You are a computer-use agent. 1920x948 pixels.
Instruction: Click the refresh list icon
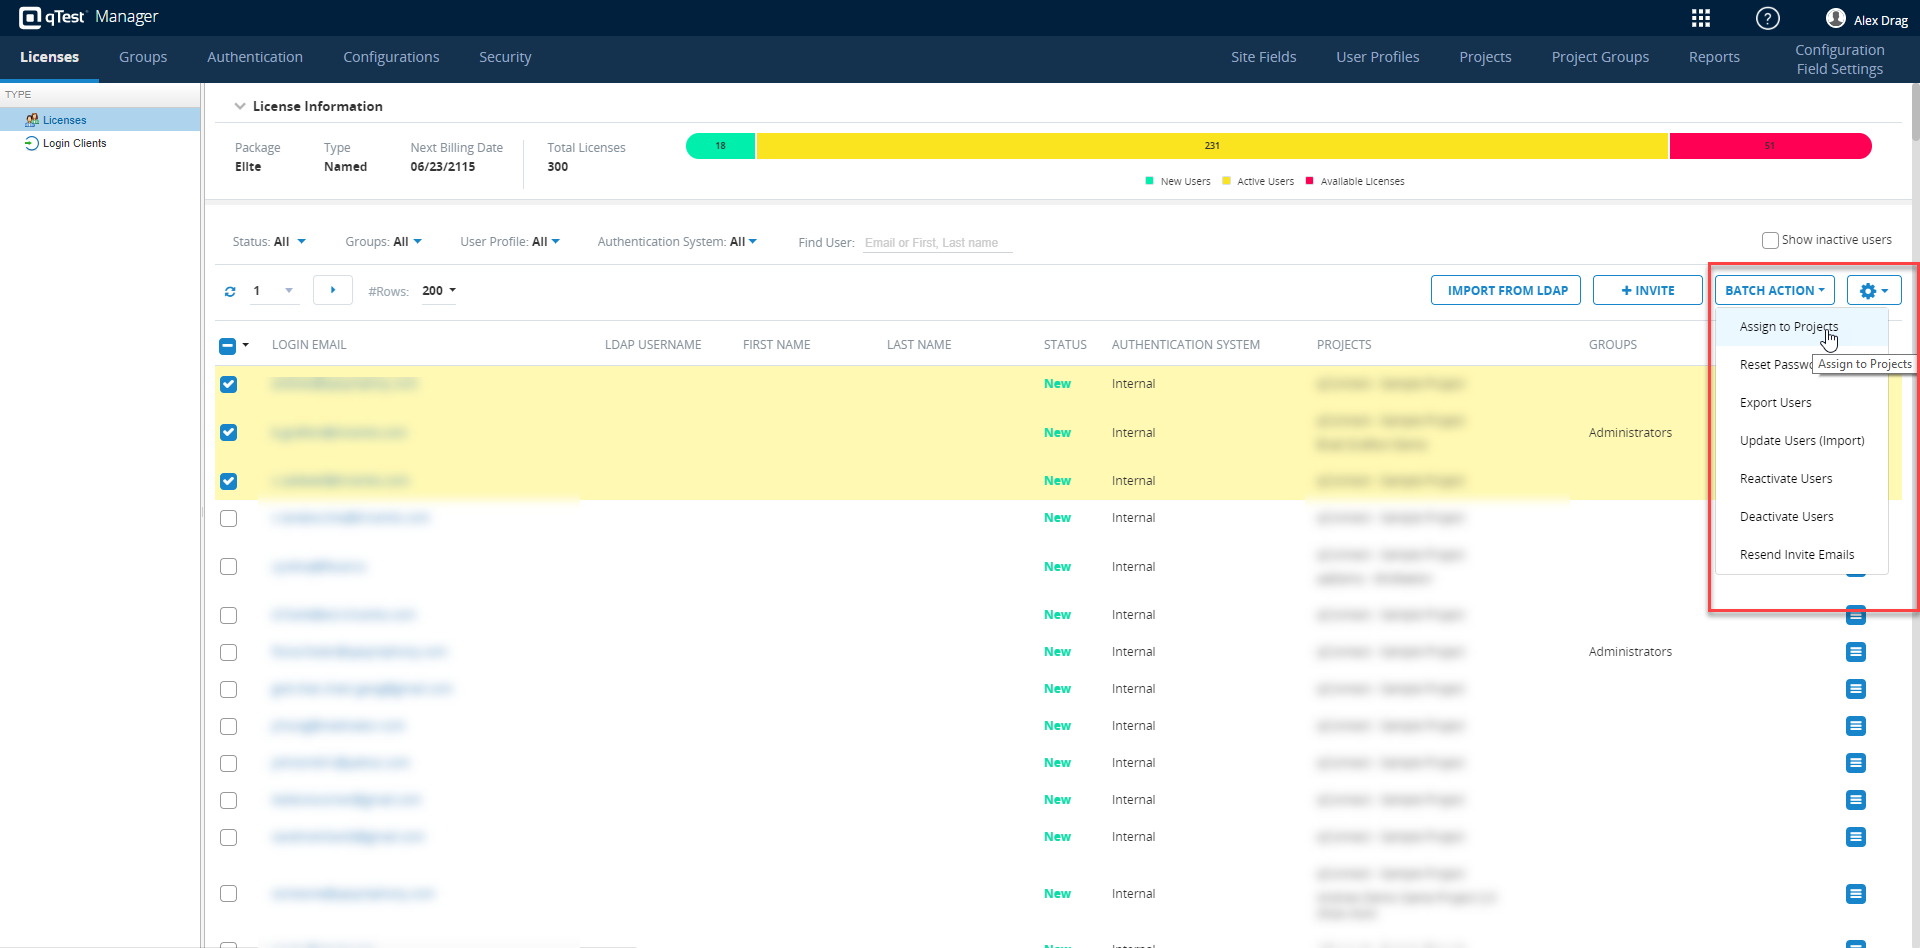(230, 291)
